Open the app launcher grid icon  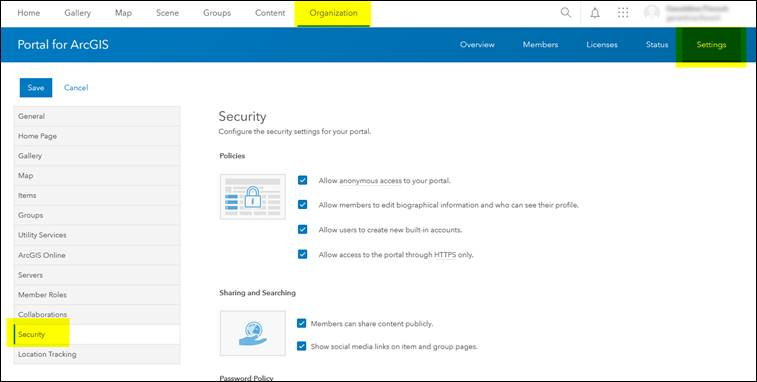[x=623, y=13]
